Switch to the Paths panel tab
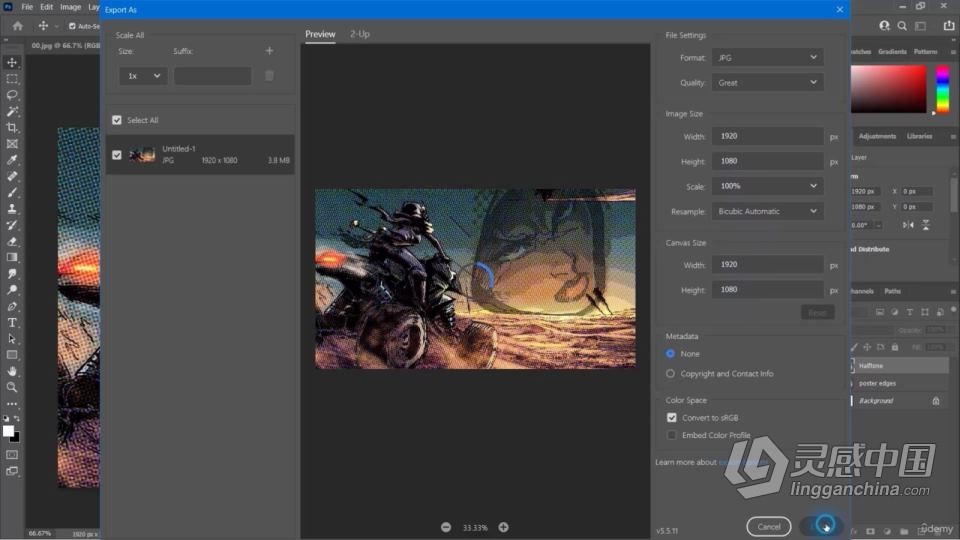Screen dimensions: 960x540 (x=893, y=291)
